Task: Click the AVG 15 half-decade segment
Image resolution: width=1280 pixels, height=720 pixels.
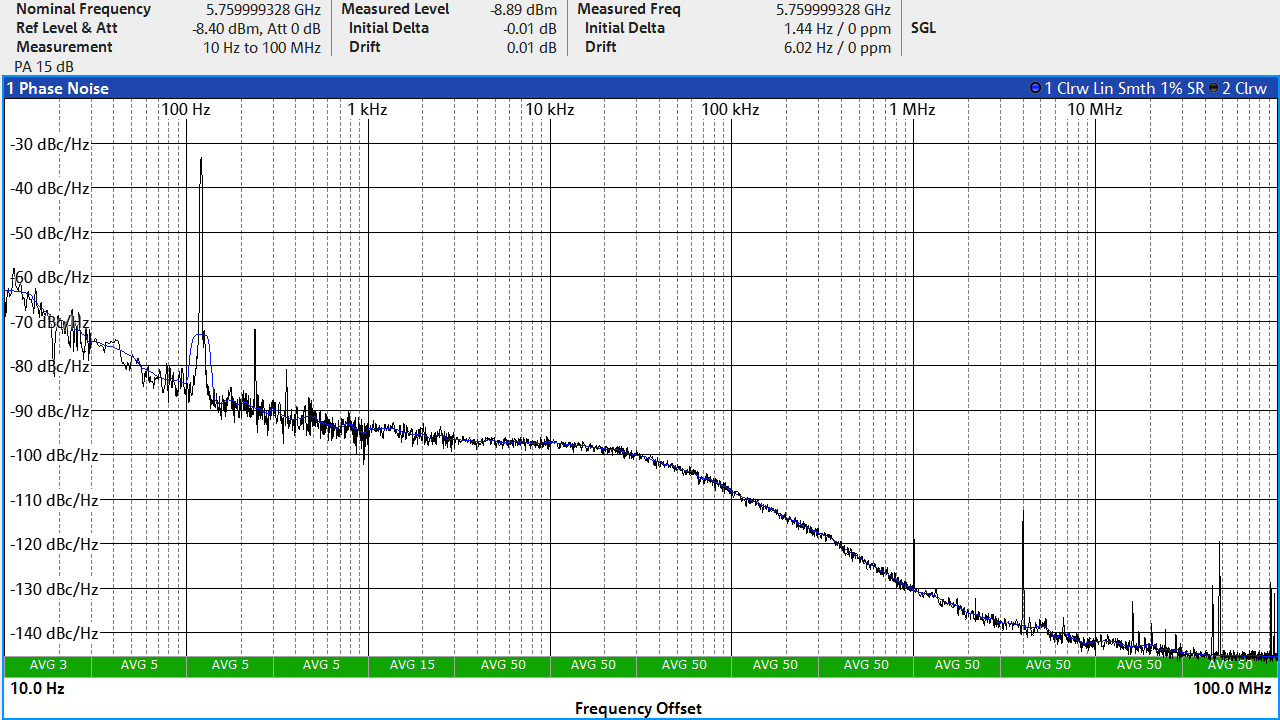Action: pyautogui.click(x=412, y=665)
